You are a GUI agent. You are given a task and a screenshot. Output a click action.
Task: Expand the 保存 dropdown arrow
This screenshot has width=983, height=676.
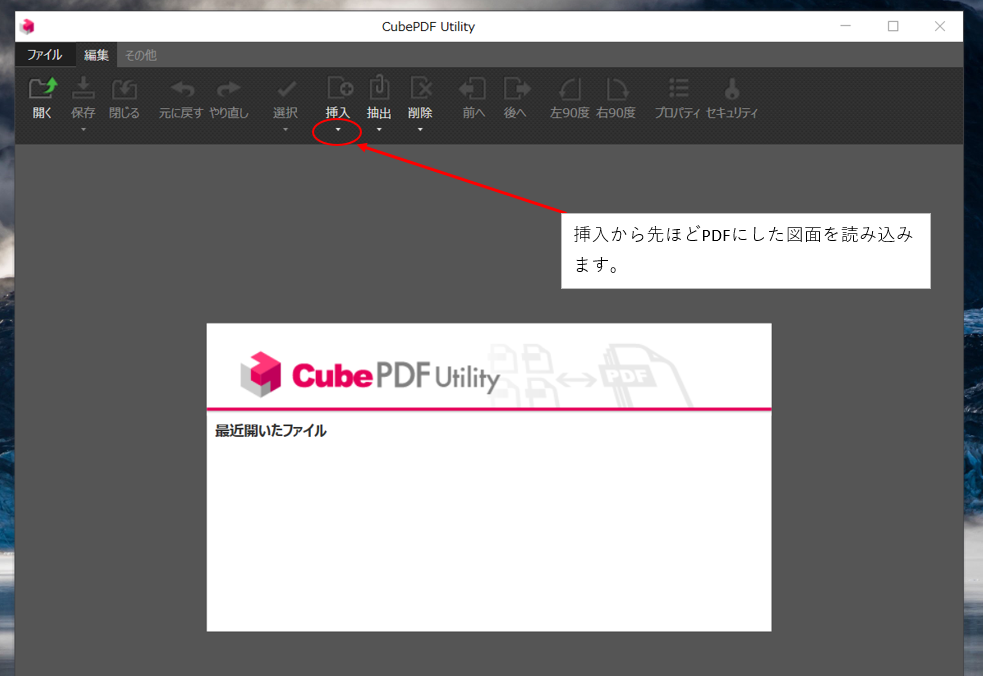83,130
